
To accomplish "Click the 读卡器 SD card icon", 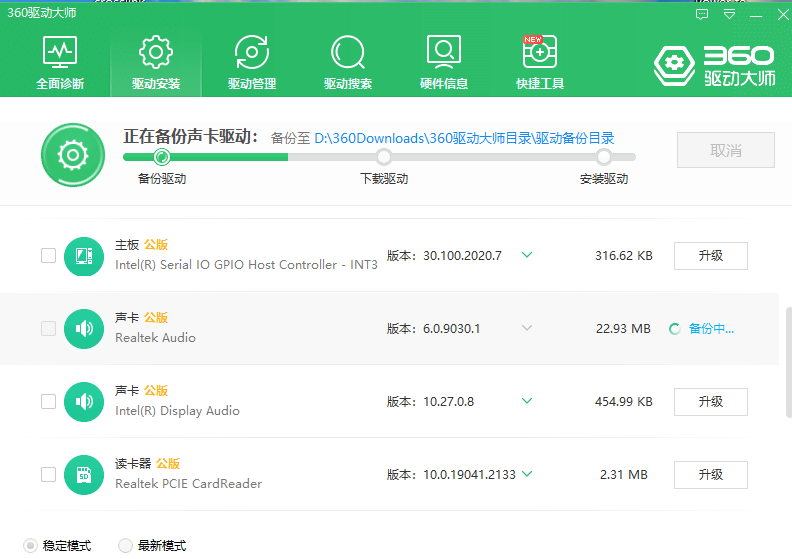I will coord(84,475).
